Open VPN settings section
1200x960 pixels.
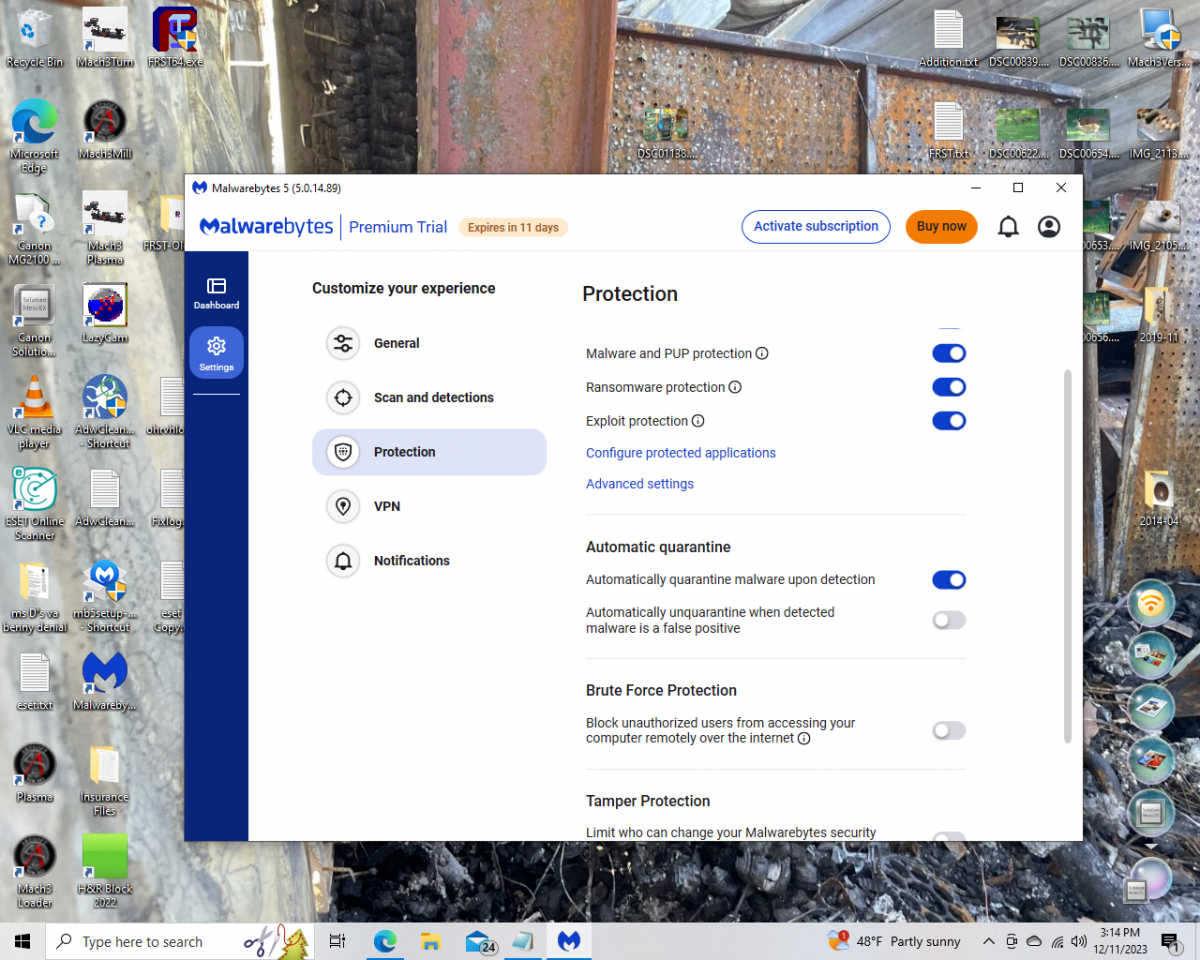click(x=429, y=507)
